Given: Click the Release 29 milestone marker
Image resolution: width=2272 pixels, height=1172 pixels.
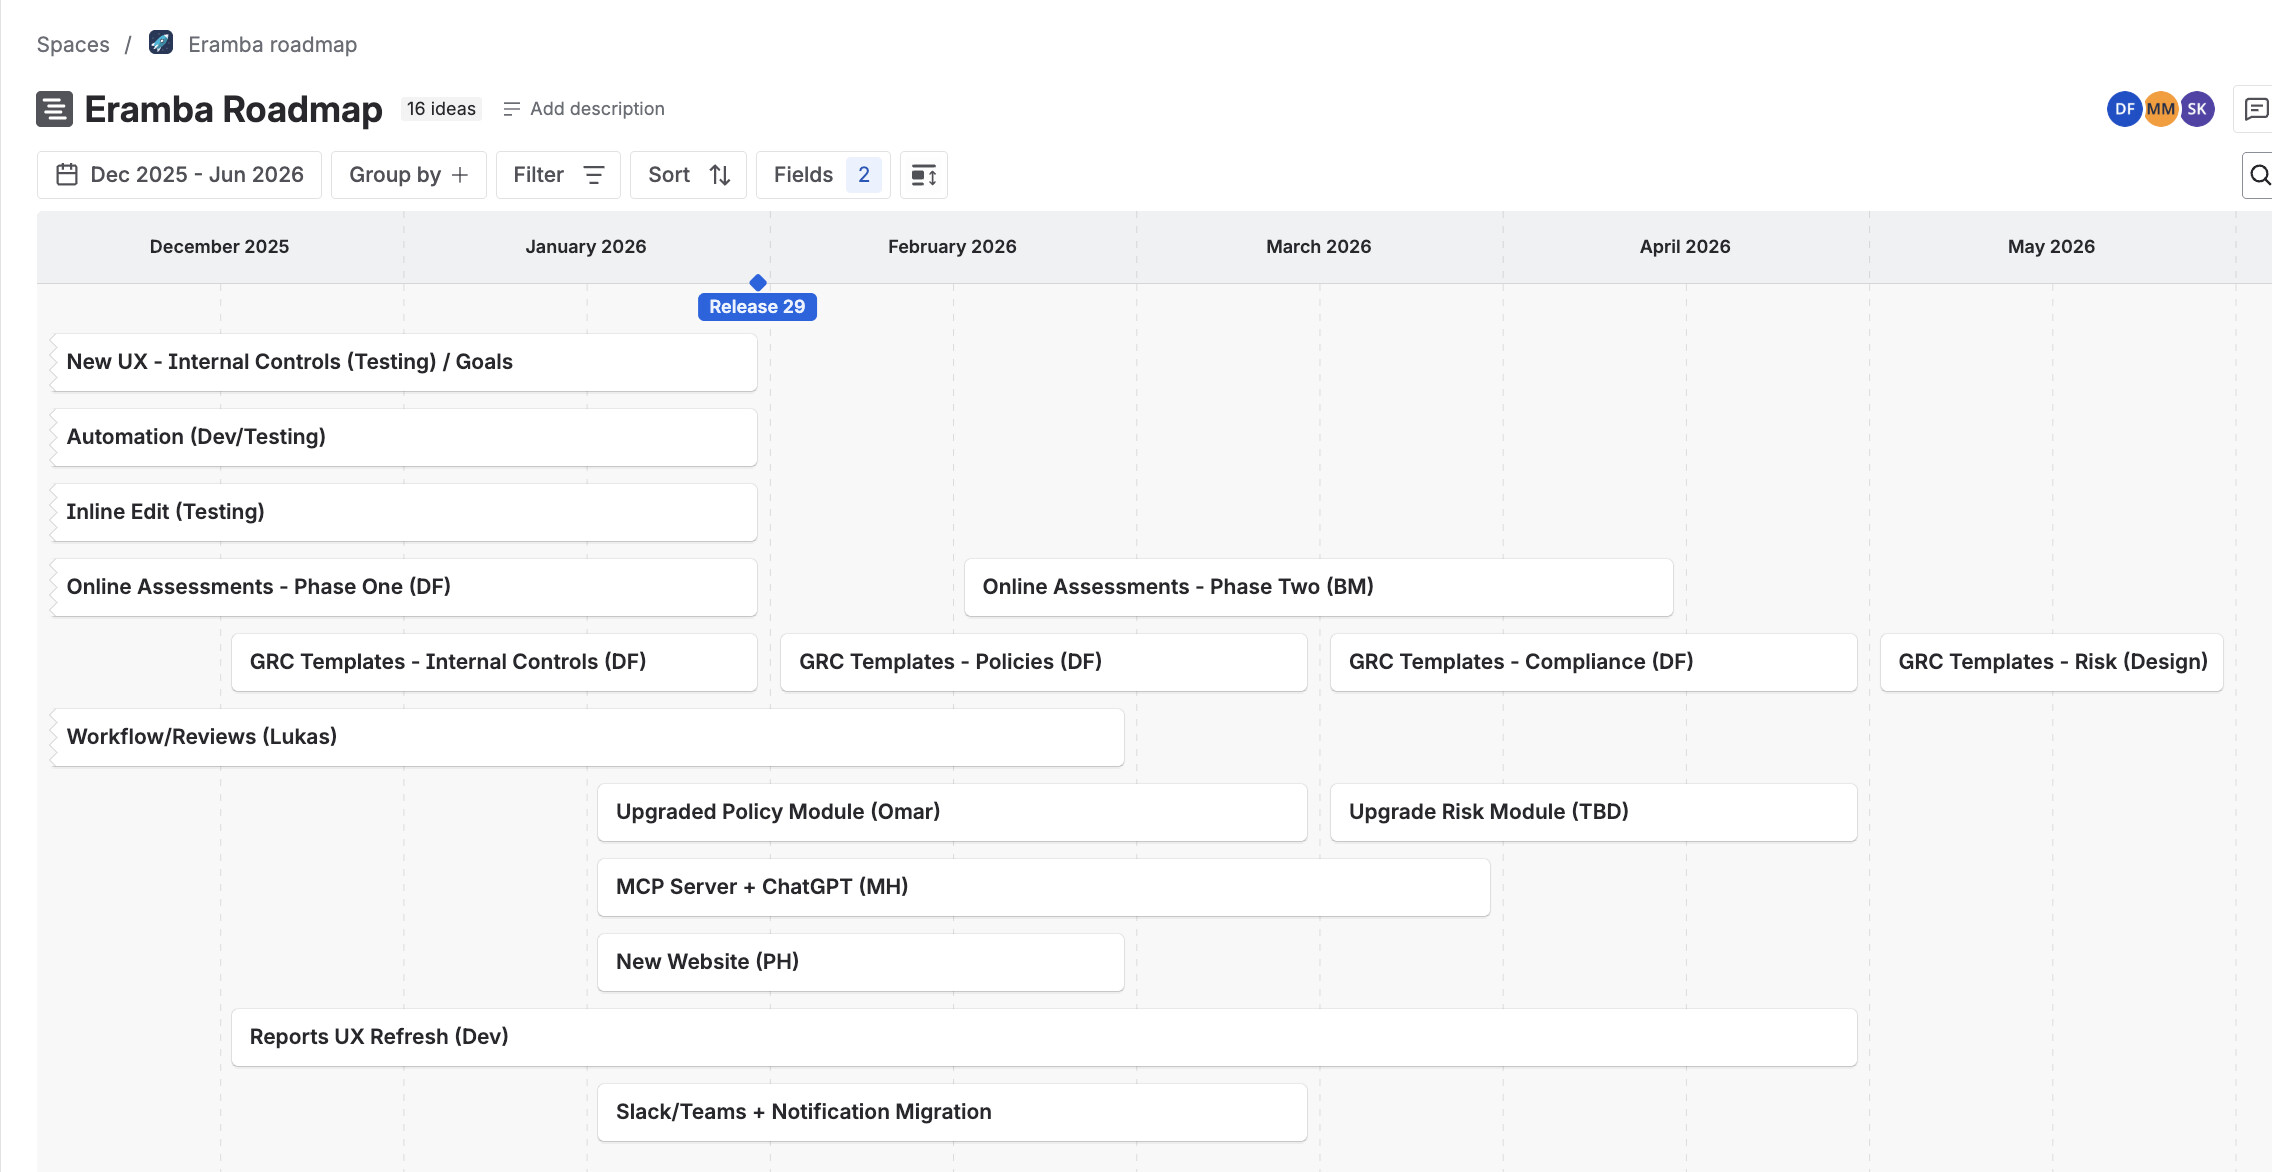Looking at the screenshot, I should [757, 307].
